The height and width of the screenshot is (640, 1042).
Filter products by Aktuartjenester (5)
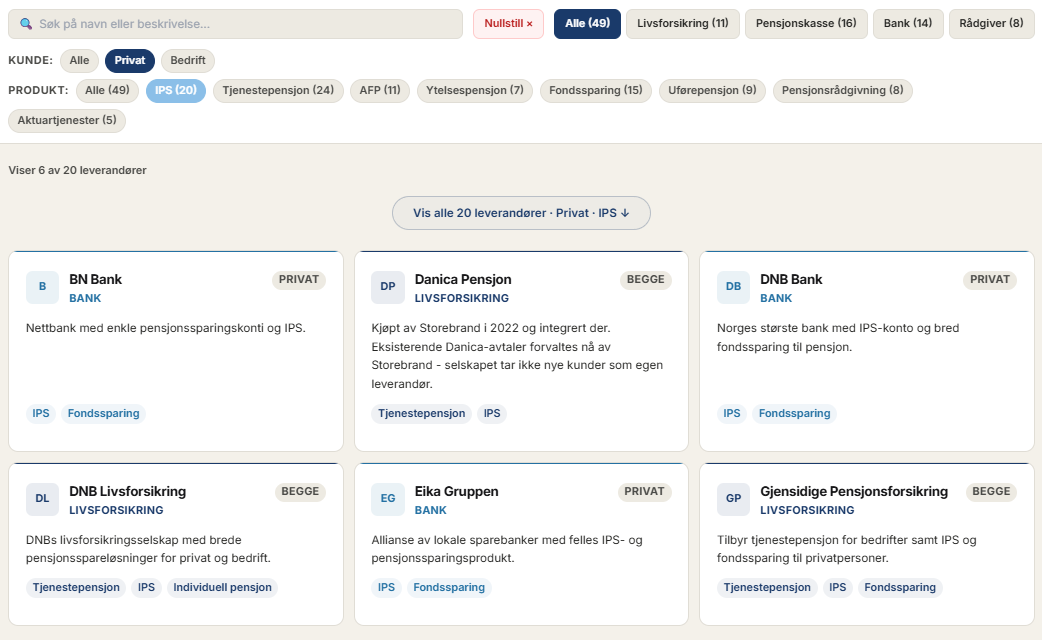(66, 120)
